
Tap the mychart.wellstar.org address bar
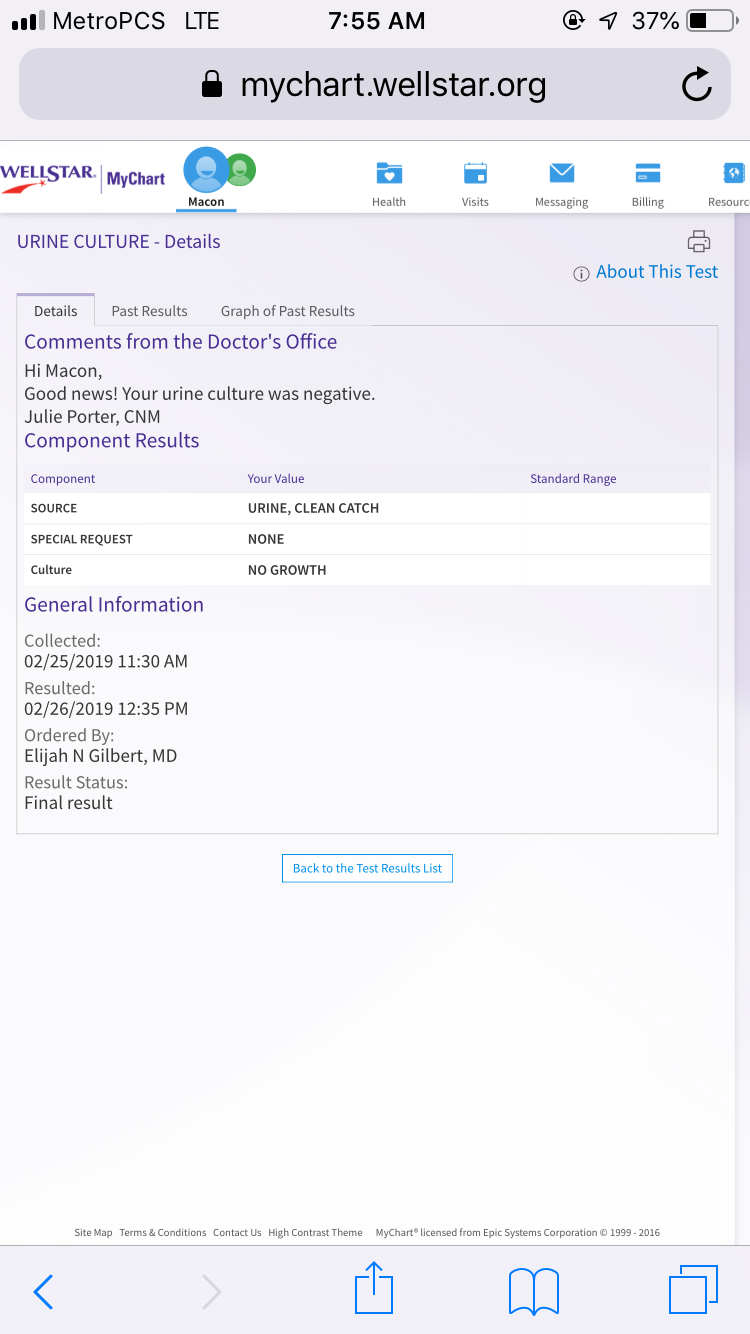[x=375, y=86]
